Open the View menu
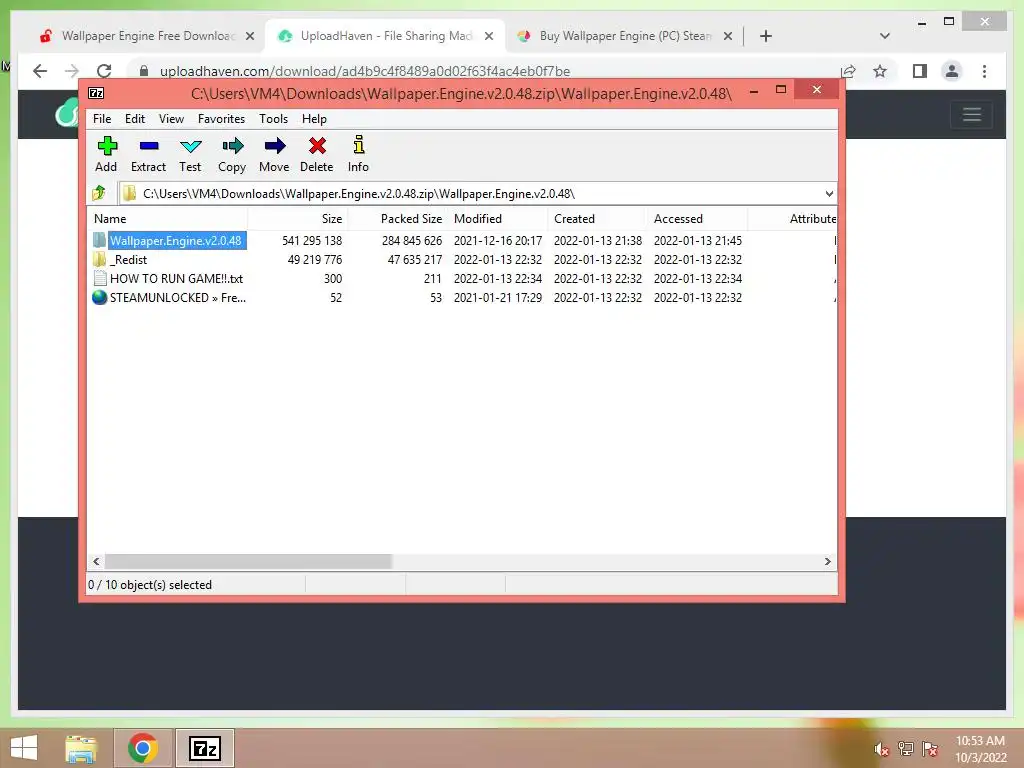This screenshot has width=1024, height=768. click(x=172, y=119)
